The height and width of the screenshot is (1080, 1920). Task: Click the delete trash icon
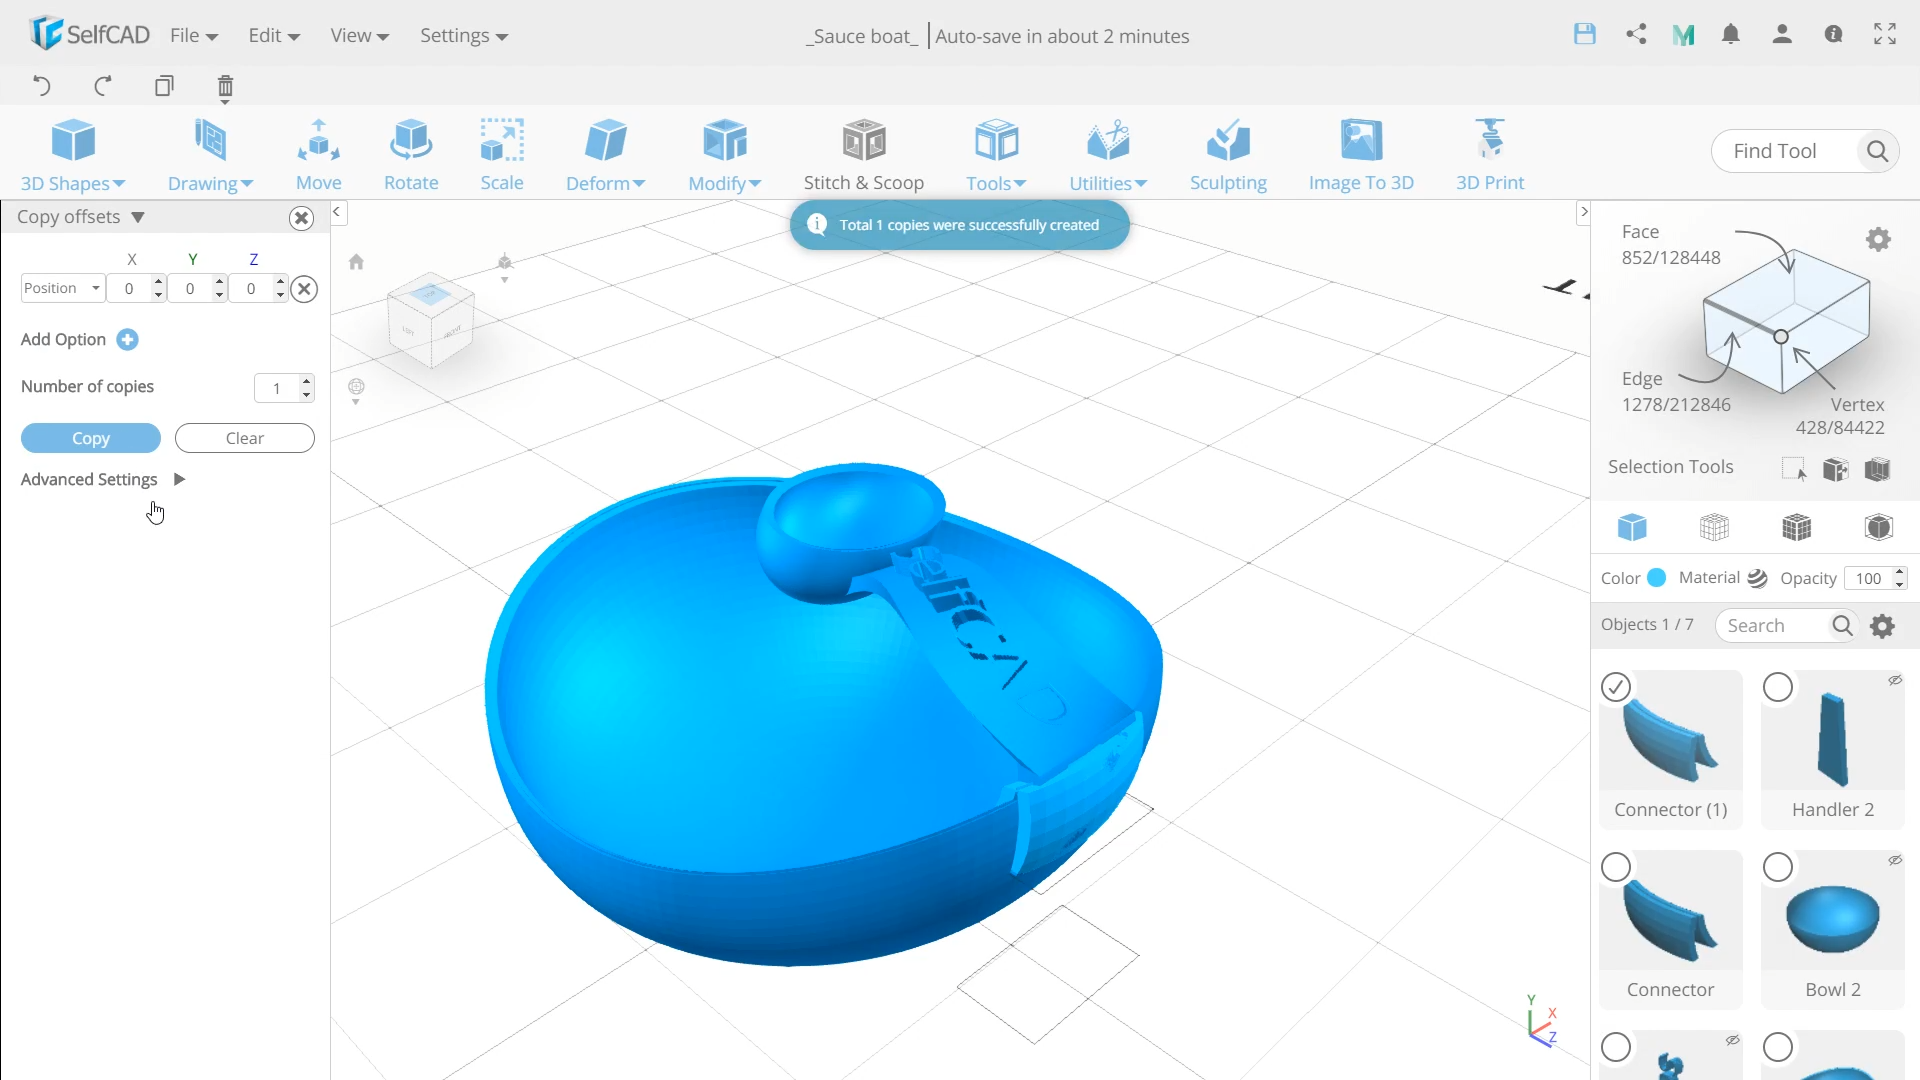click(x=225, y=88)
